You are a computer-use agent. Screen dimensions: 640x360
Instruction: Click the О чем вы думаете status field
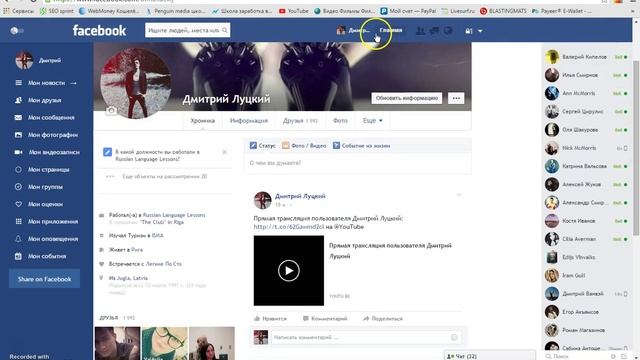pyautogui.click(x=358, y=163)
